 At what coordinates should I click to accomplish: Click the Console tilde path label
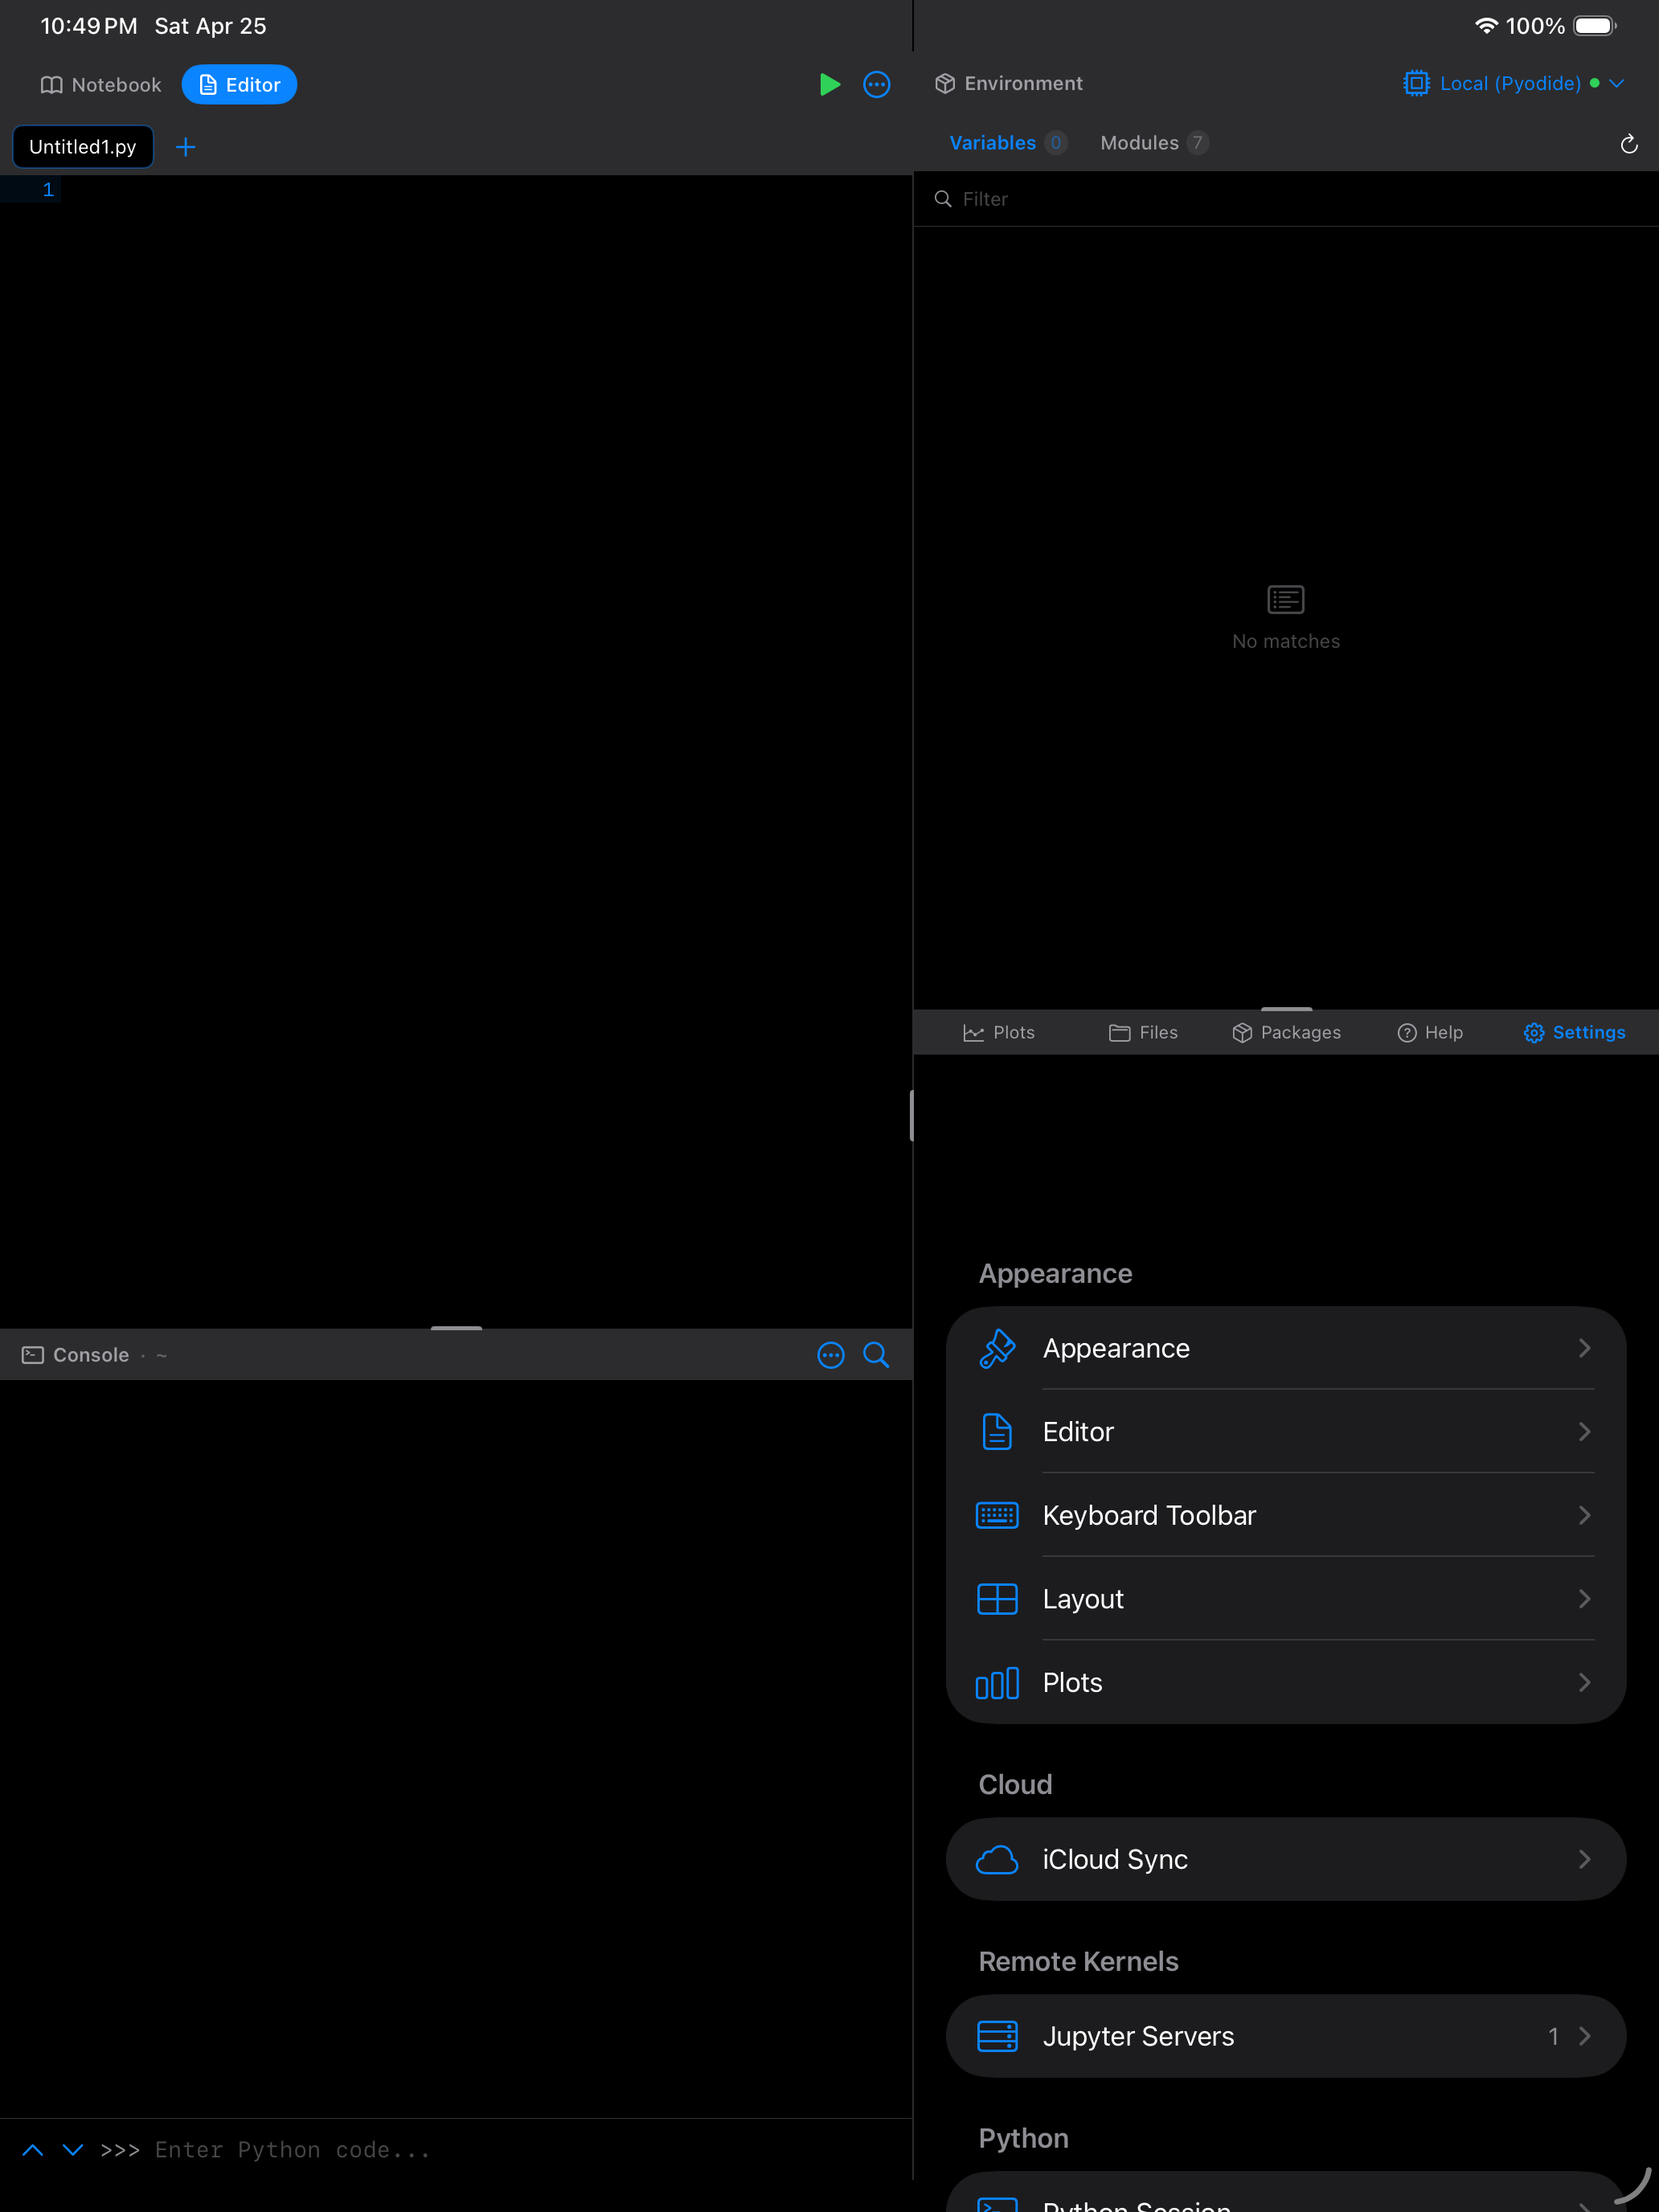pyautogui.click(x=162, y=1356)
